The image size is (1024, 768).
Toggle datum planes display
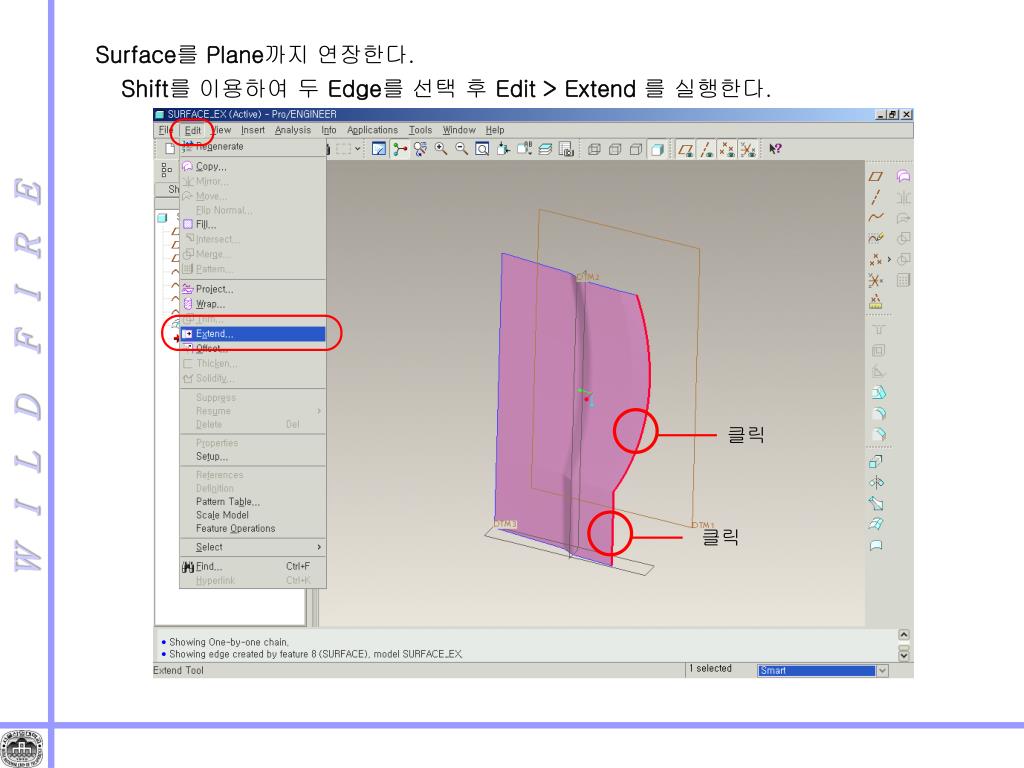click(686, 150)
